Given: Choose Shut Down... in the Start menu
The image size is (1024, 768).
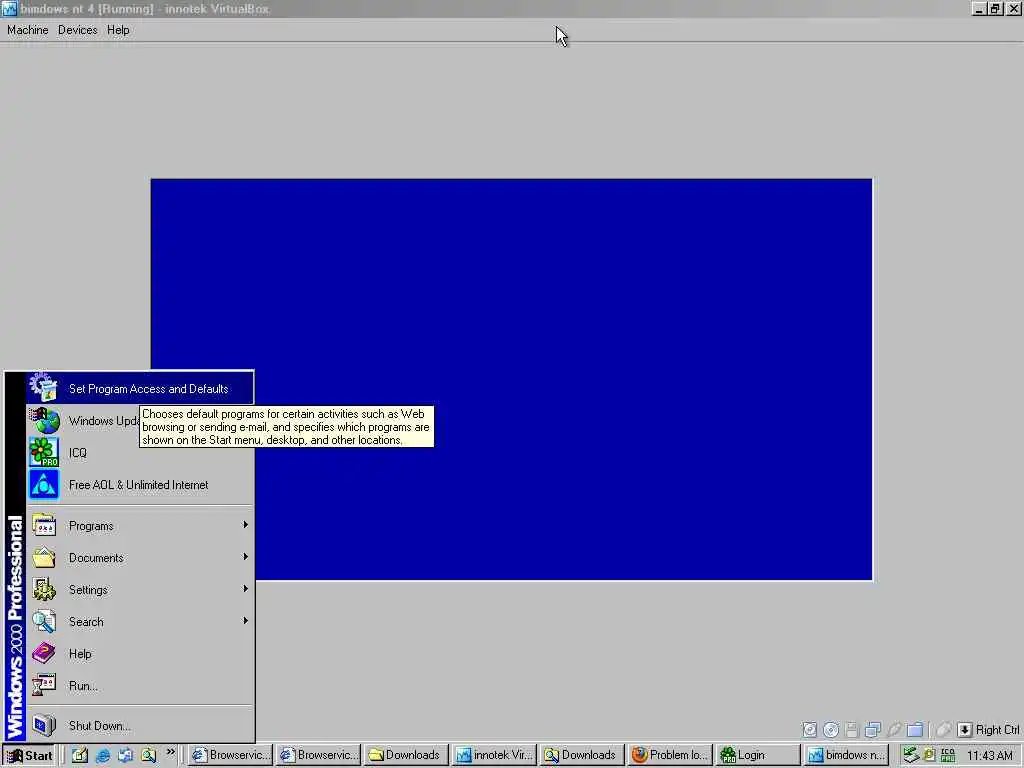Looking at the screenshot, I should pos(140,726).
